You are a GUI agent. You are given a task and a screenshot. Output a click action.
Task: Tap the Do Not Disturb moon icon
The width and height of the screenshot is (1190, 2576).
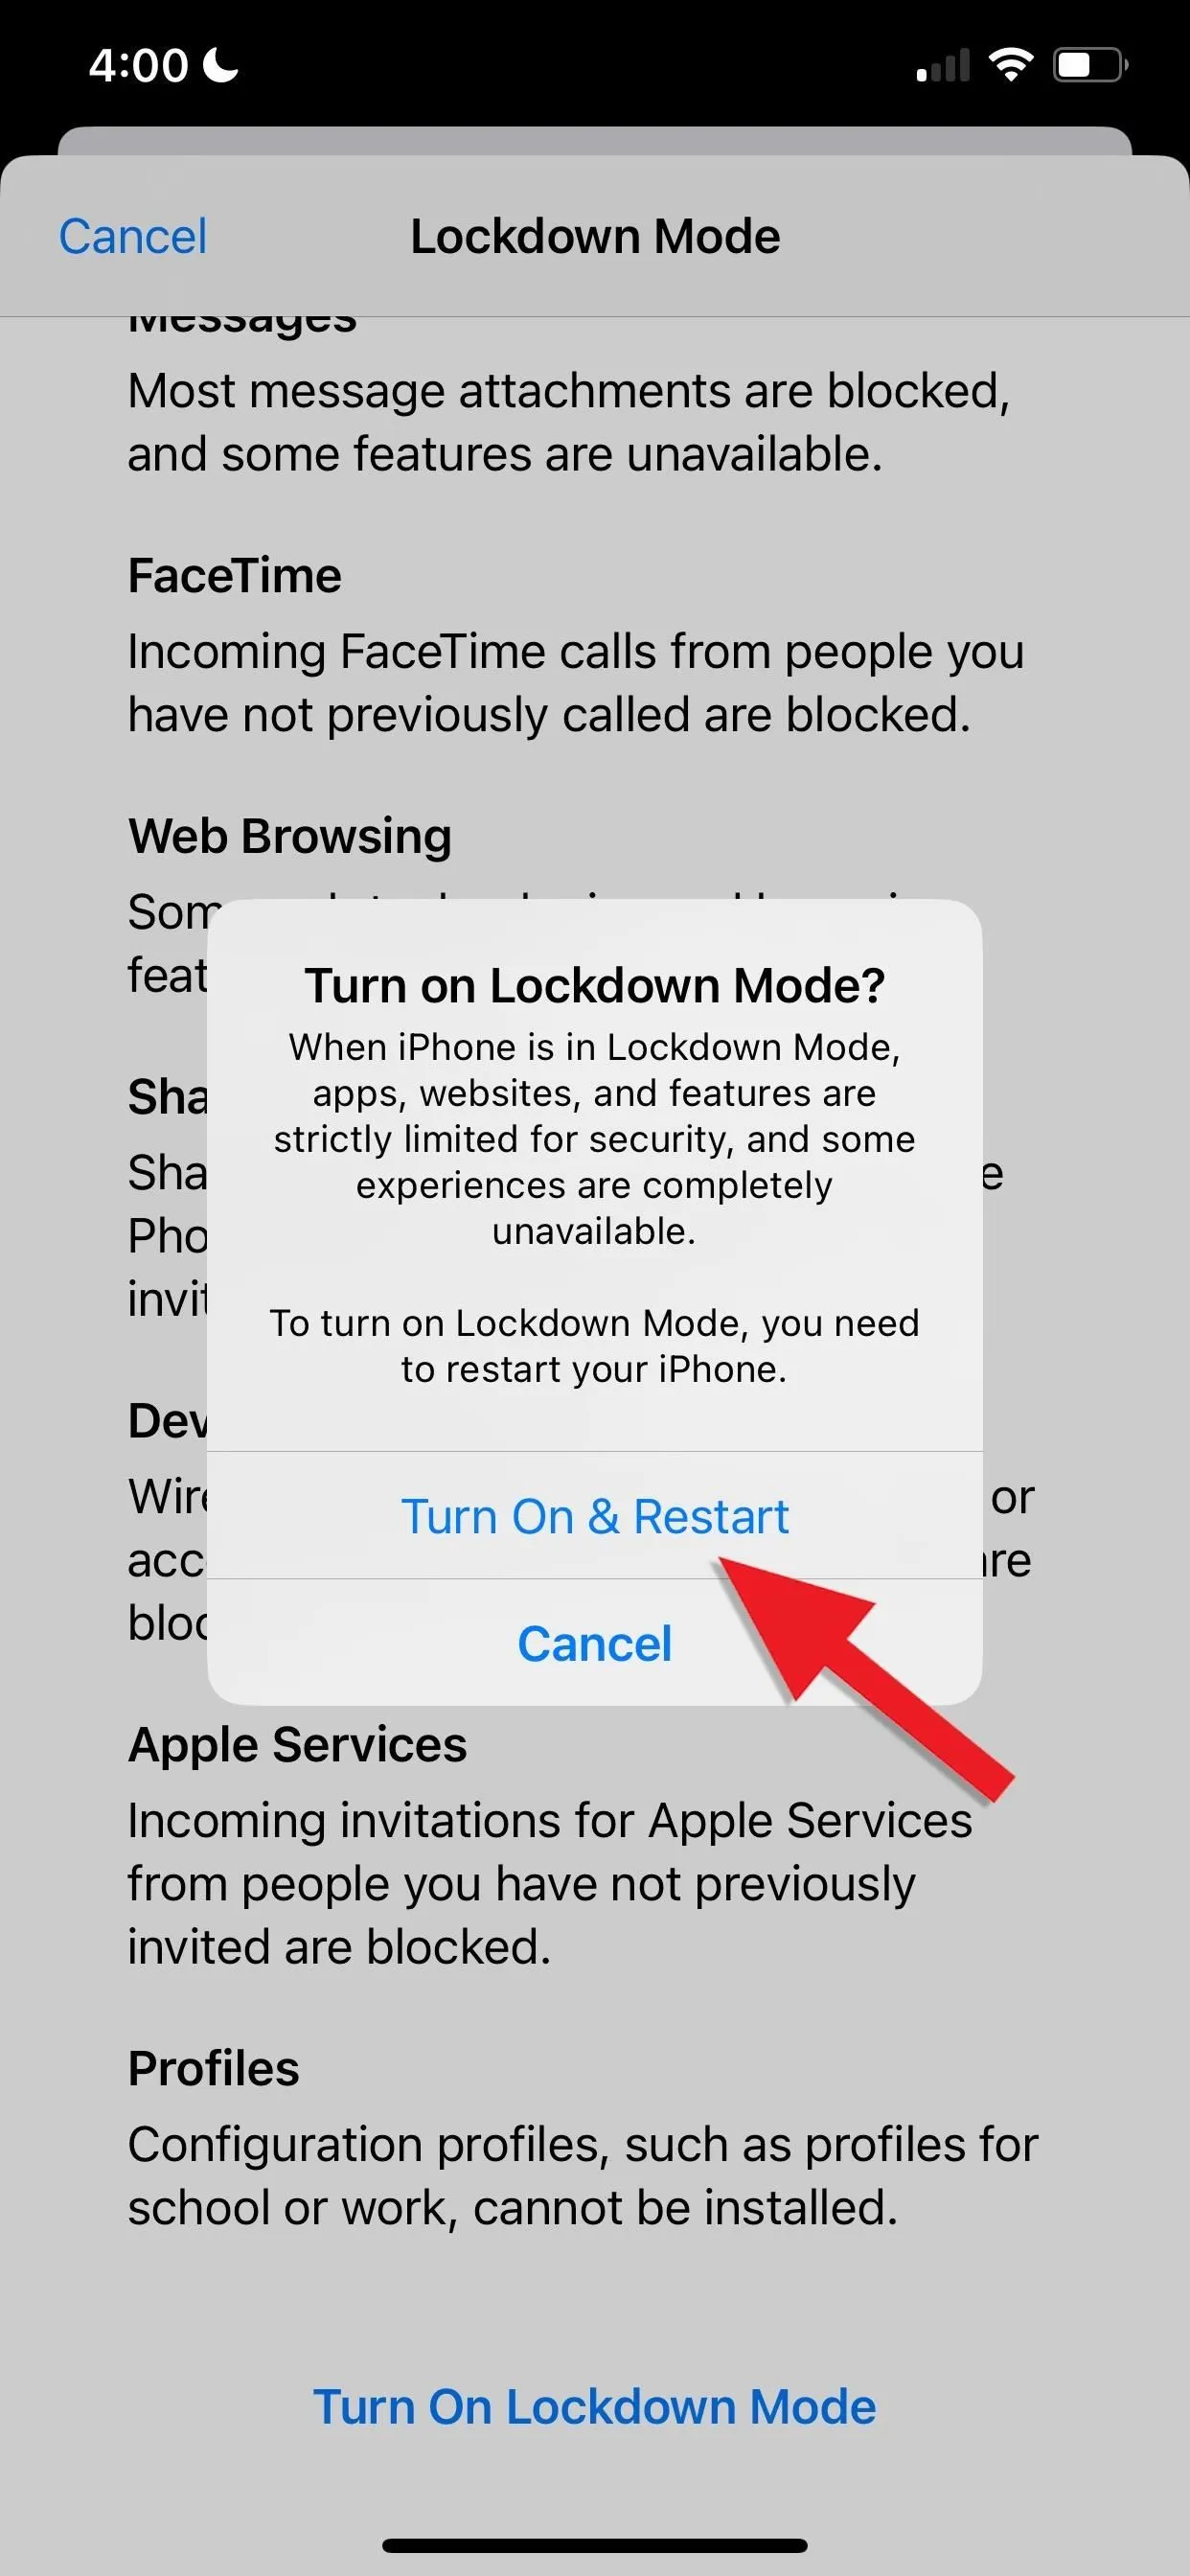coord(221,65)
